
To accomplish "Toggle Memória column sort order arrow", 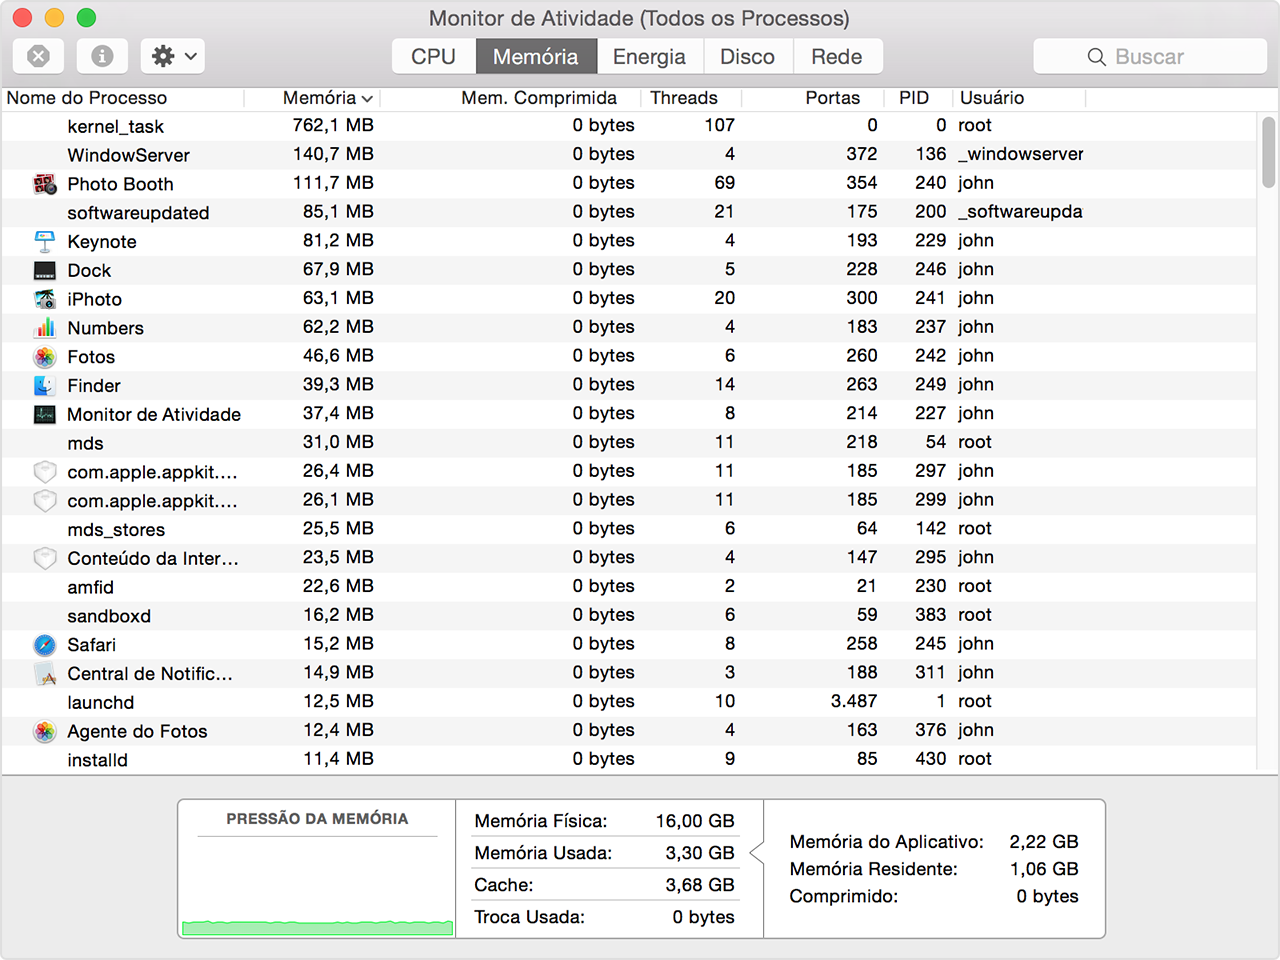I will [367, 99].
